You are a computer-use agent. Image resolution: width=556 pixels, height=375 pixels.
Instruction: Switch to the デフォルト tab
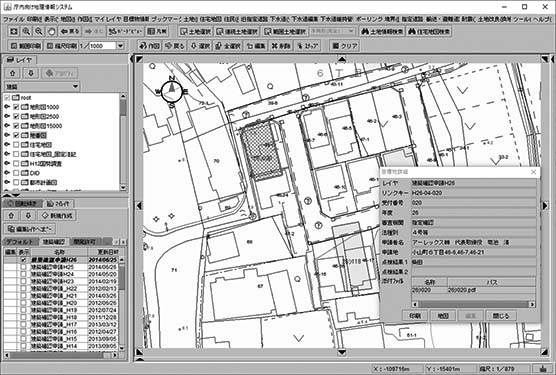(x=21, y=242)
